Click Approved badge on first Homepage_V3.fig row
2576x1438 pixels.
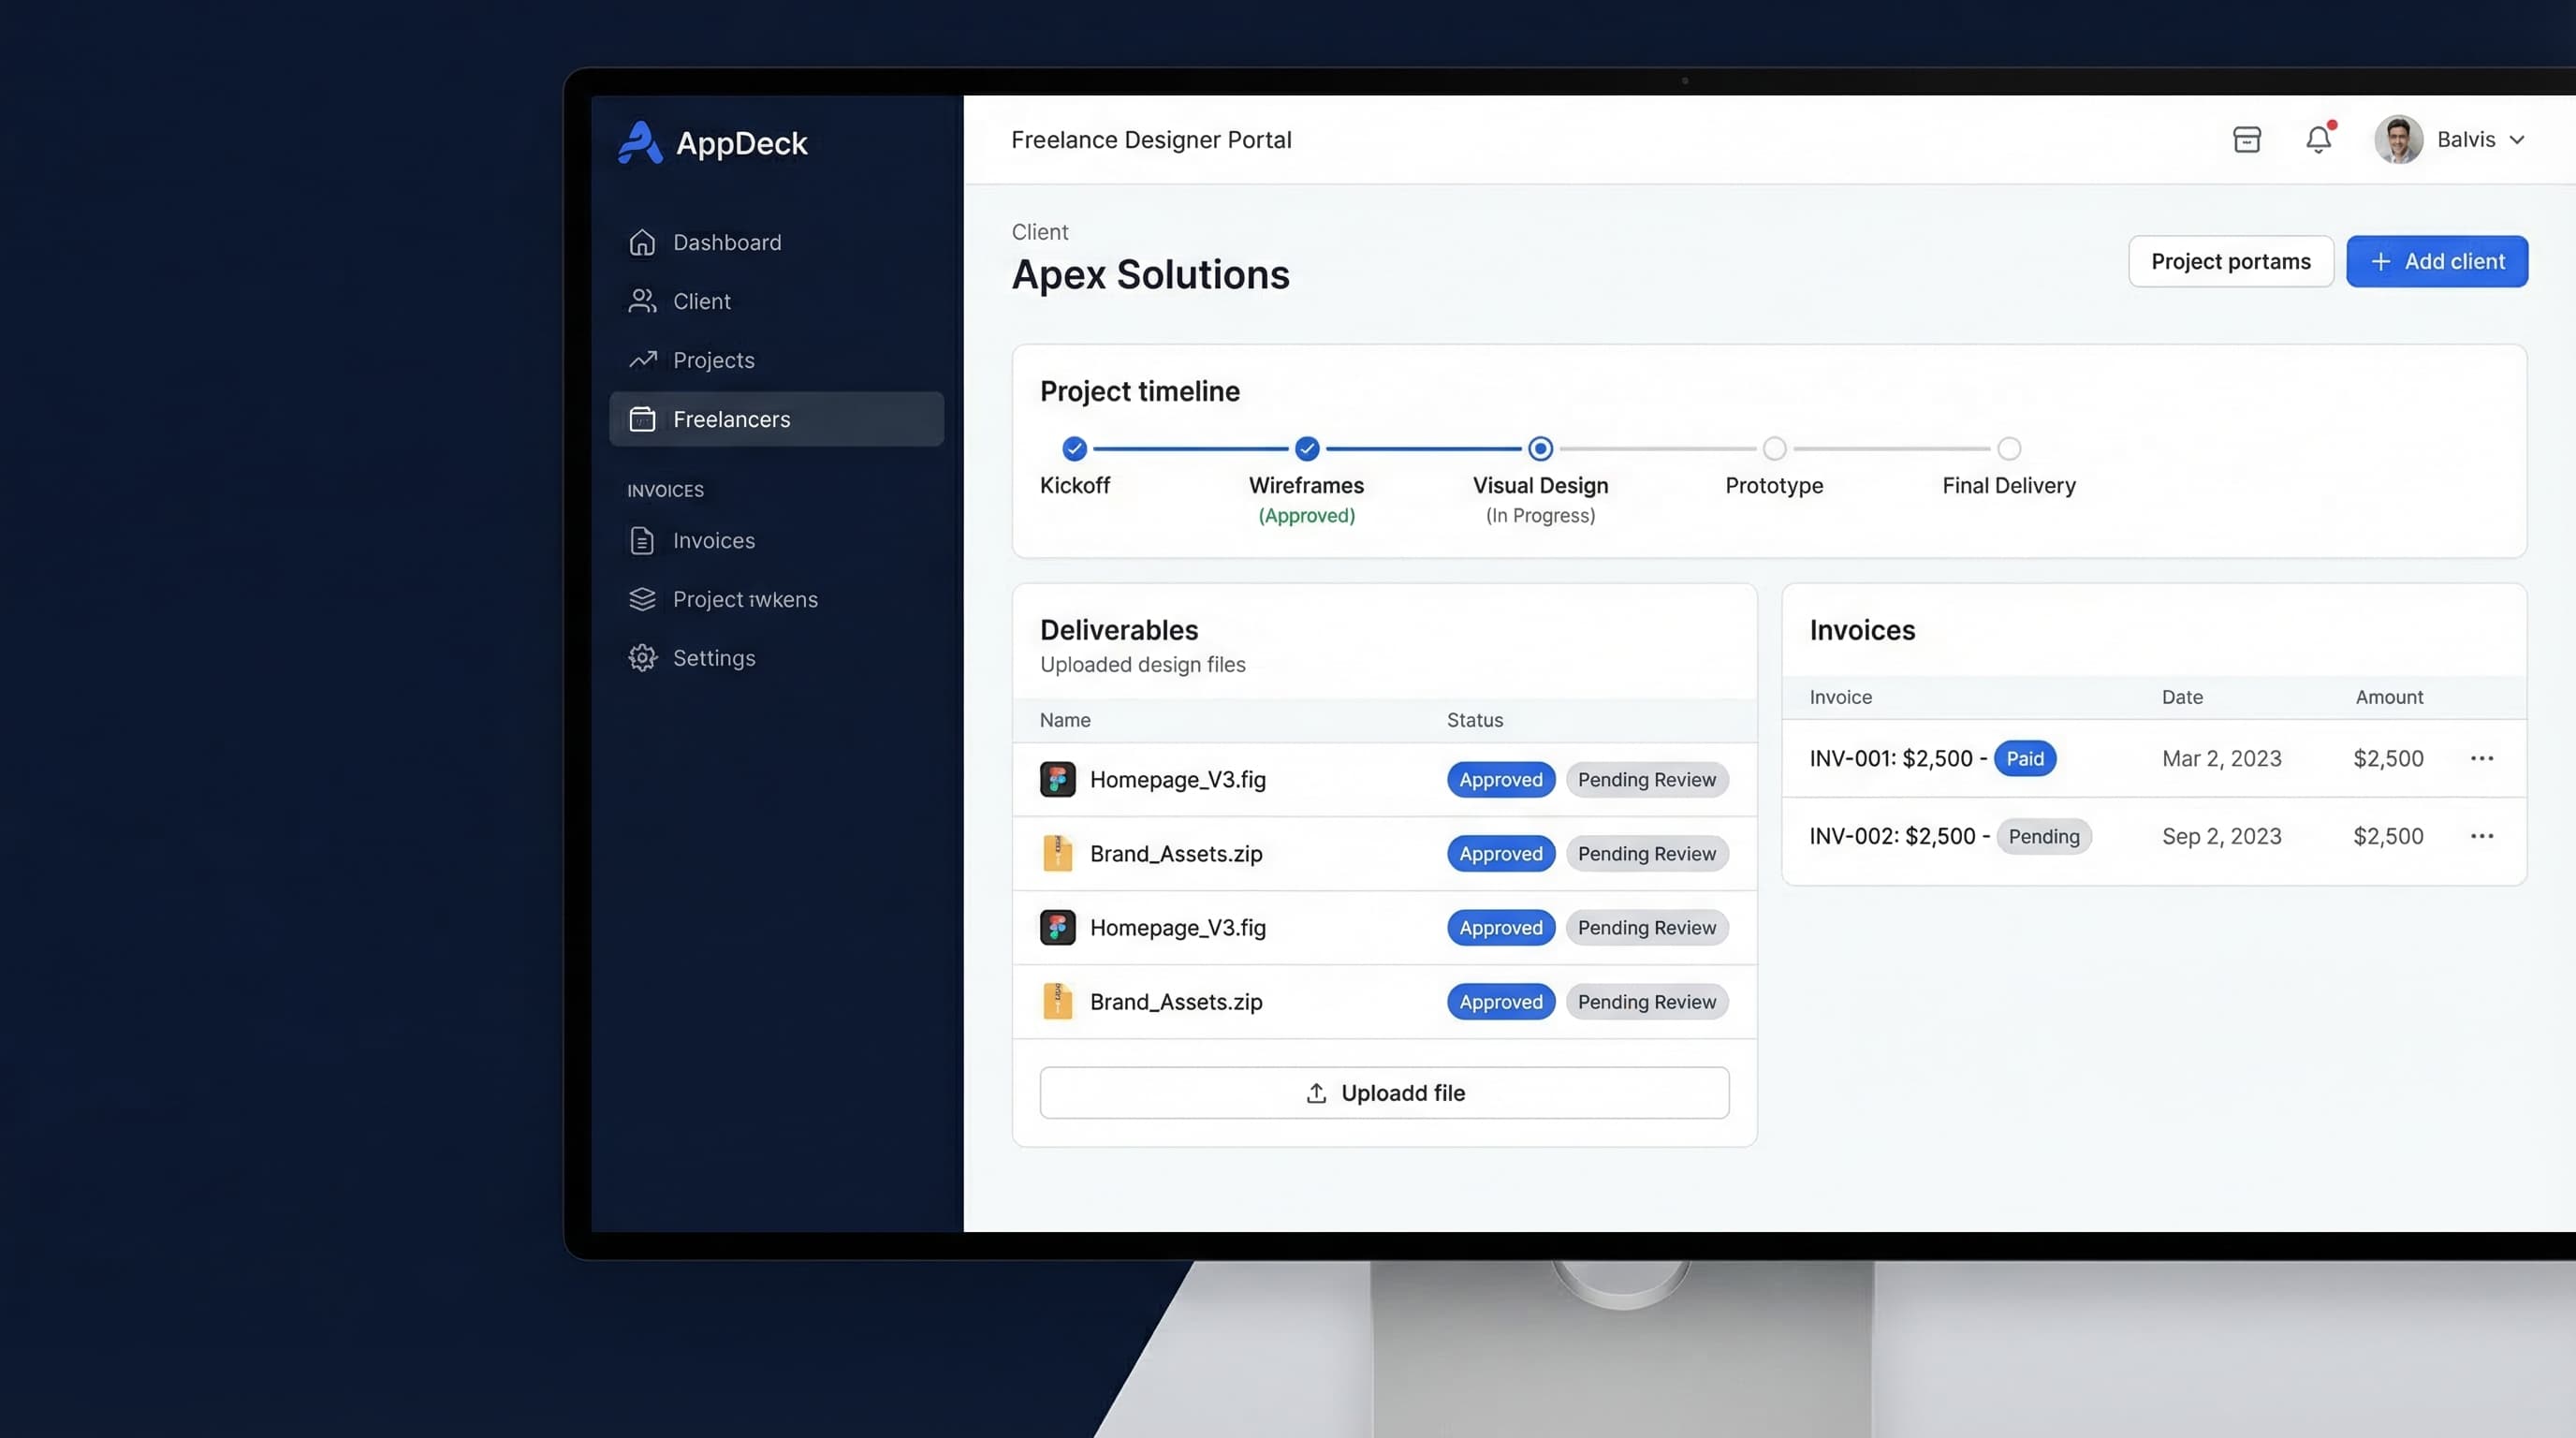pyautogui.click(x=1501, y=779)
